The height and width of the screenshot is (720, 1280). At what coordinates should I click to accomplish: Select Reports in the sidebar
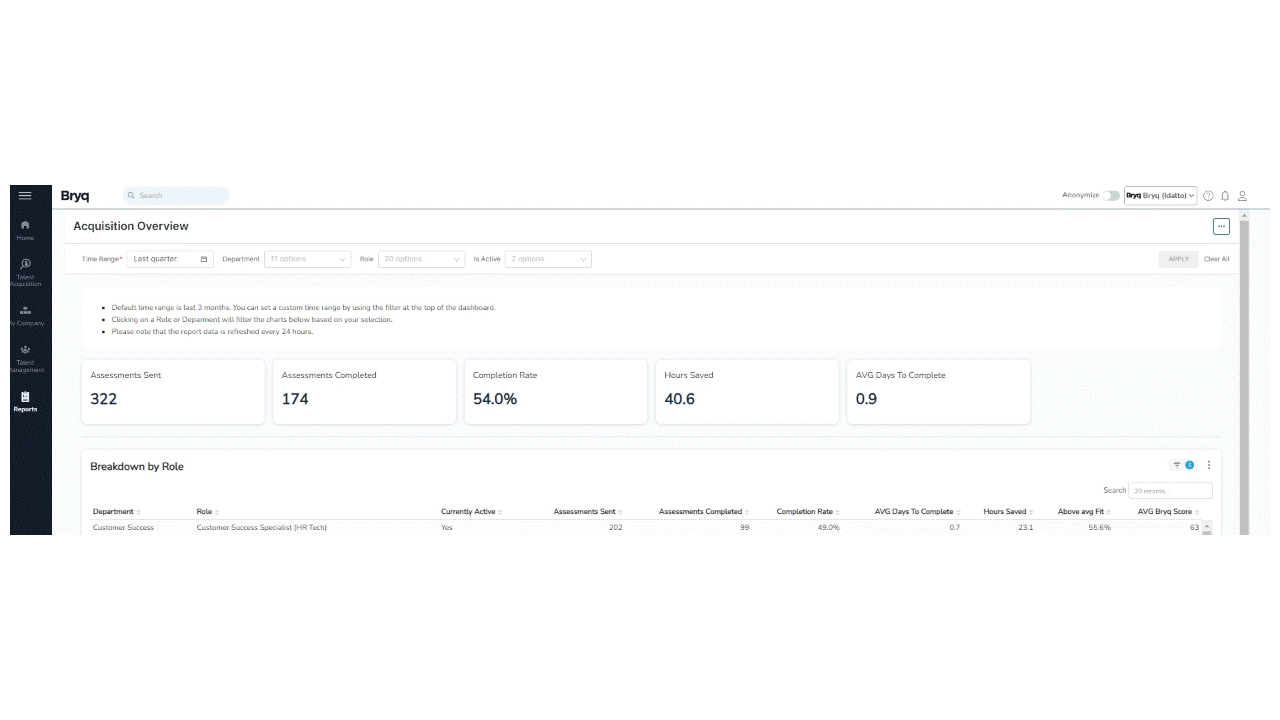click(x=25, y=402)
